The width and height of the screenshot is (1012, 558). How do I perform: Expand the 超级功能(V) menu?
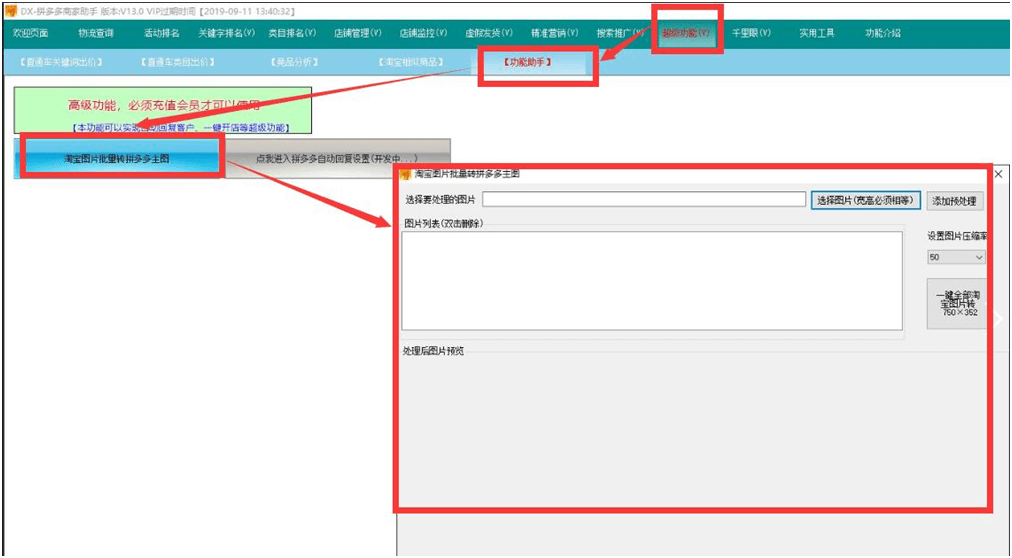[x=685, y=33]
